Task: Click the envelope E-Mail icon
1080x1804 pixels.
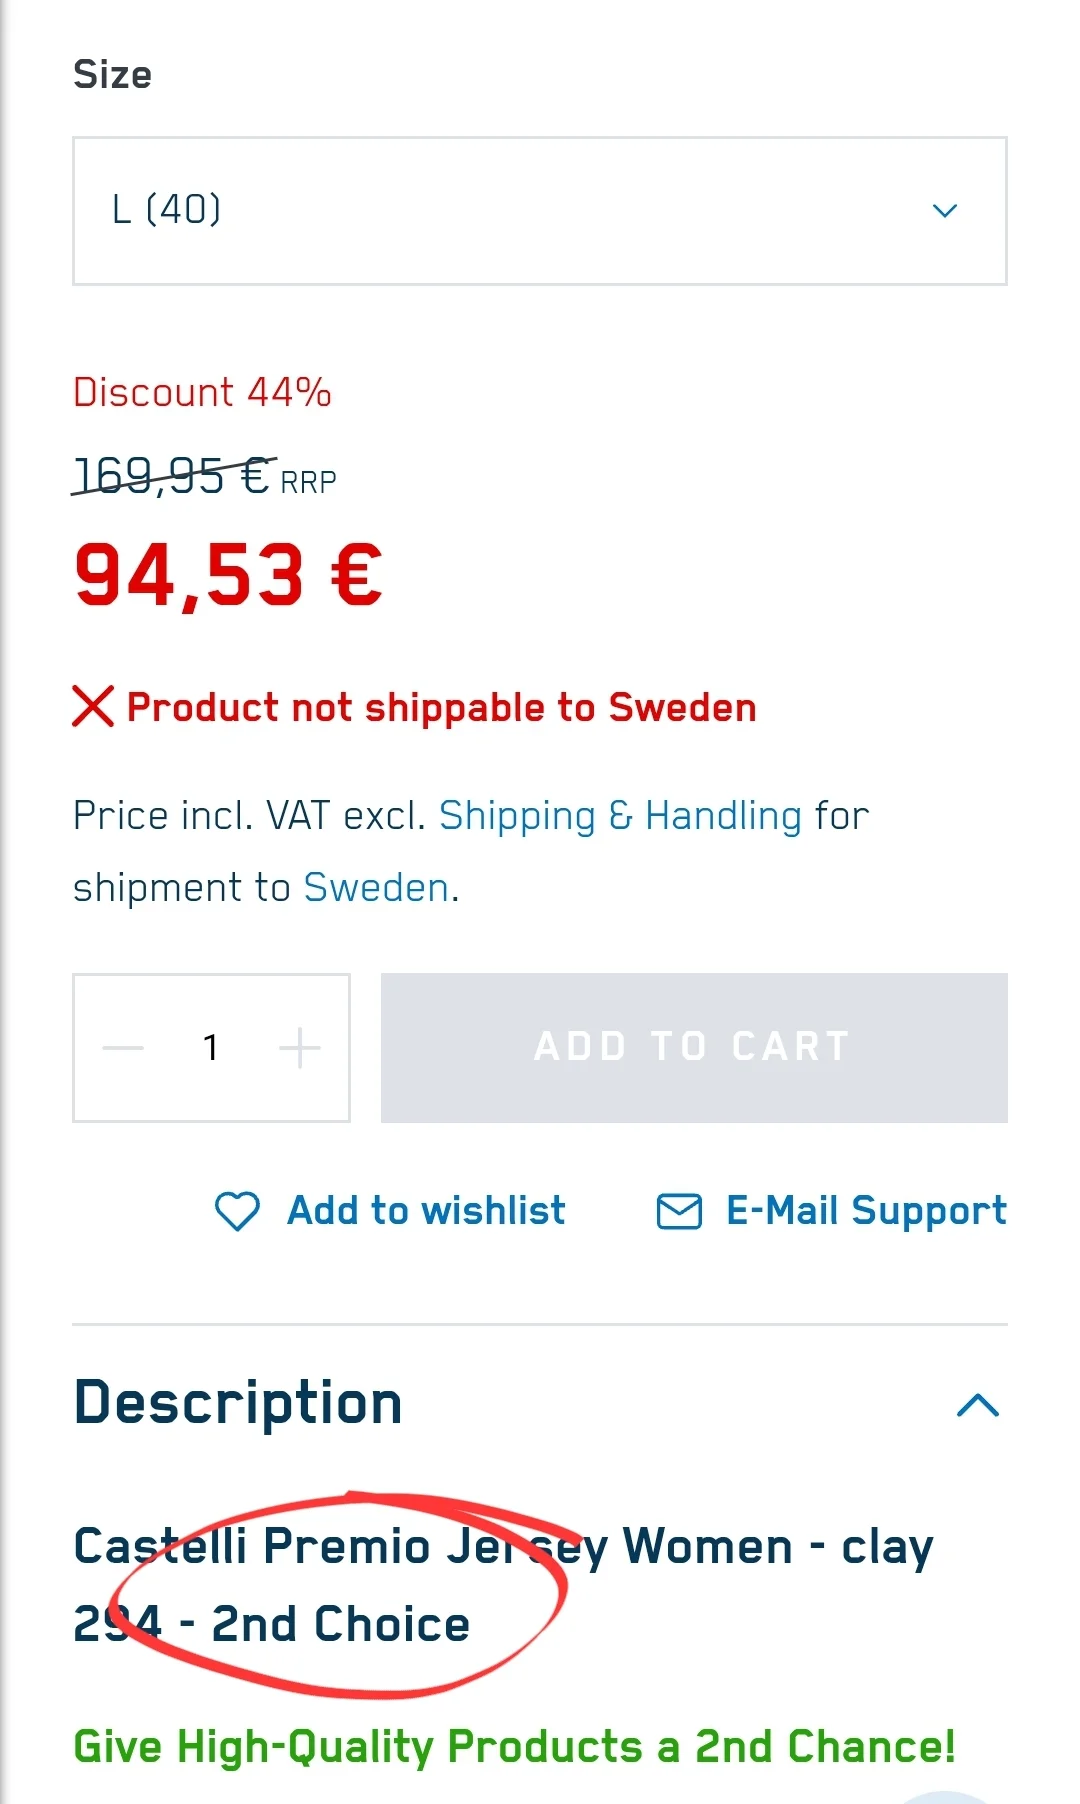Action: pyautogui.click(x=679, y=1211)
